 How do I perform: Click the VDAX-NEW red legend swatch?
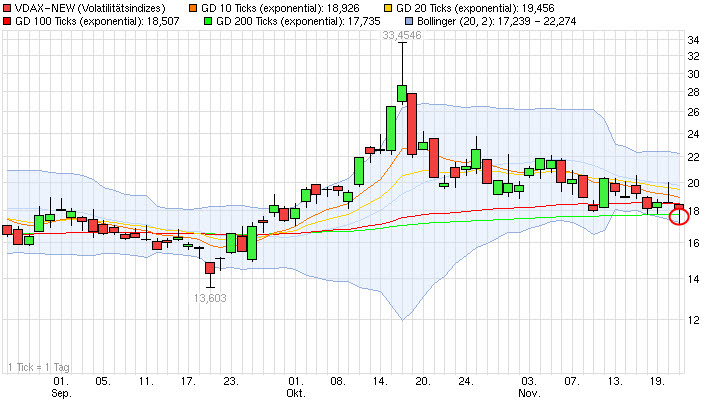(7, 8)
